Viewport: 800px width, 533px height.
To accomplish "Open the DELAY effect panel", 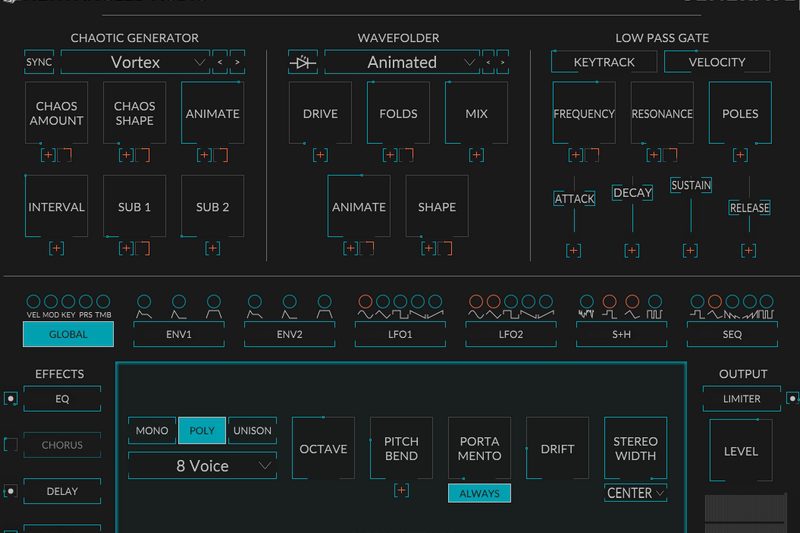I will click(x=62, y=491).
